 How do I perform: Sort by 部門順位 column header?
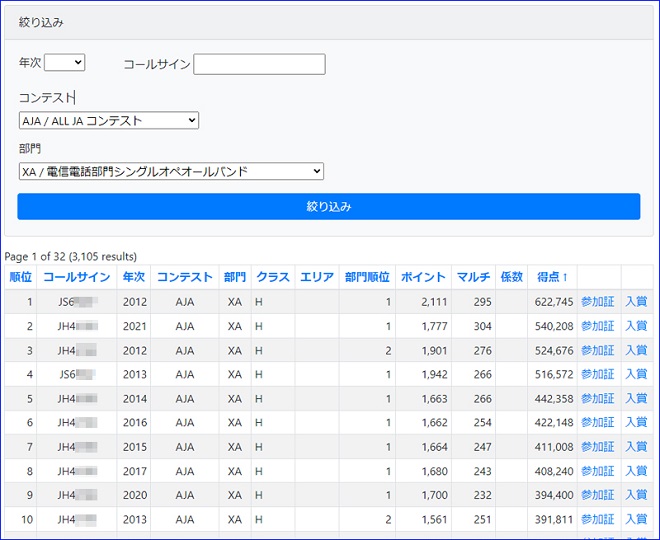[x=367, y=277]
